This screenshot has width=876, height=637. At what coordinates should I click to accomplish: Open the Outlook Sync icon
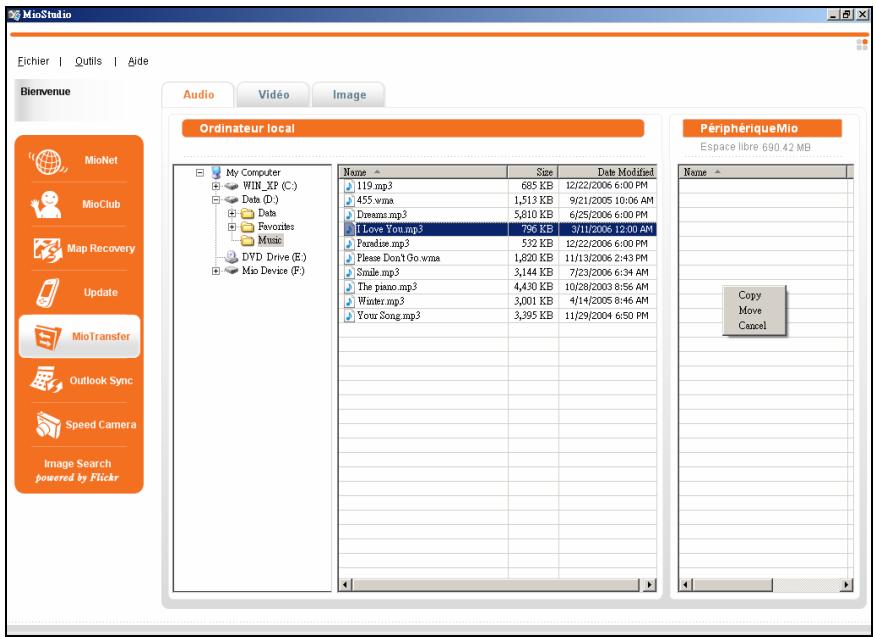coord(46,380)
